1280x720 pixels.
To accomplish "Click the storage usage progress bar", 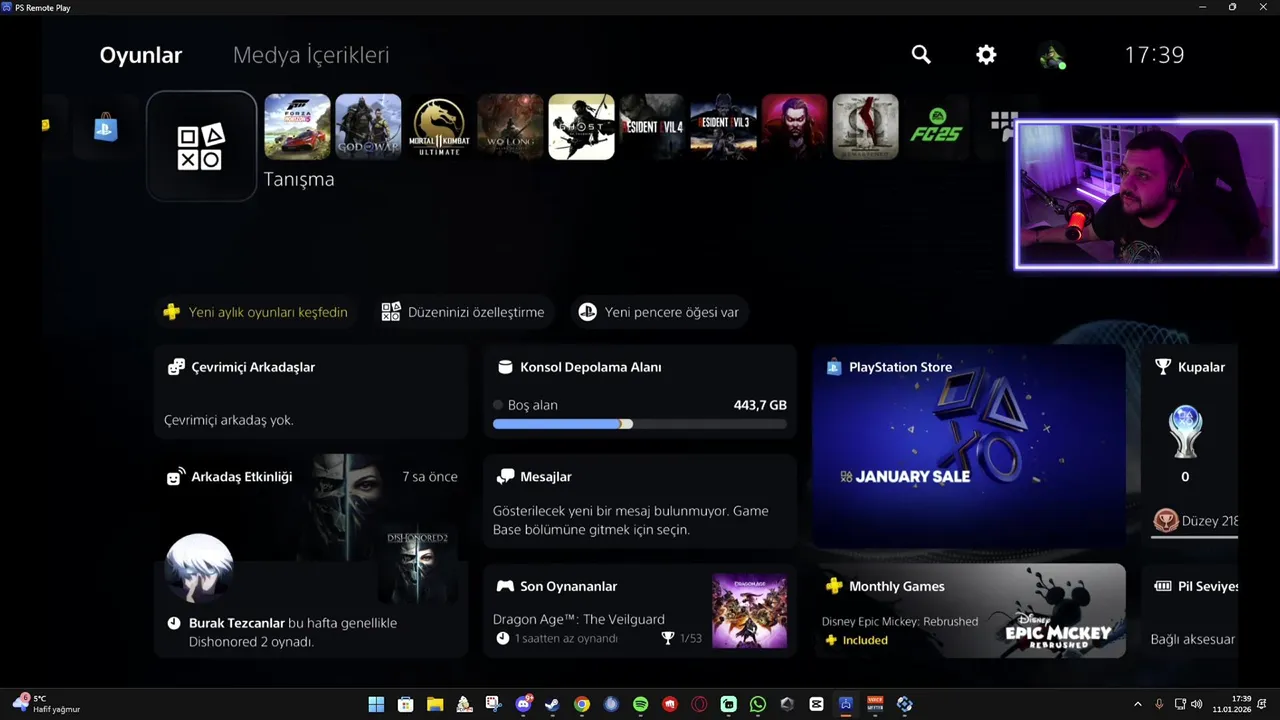I will [x=640, y=424].
